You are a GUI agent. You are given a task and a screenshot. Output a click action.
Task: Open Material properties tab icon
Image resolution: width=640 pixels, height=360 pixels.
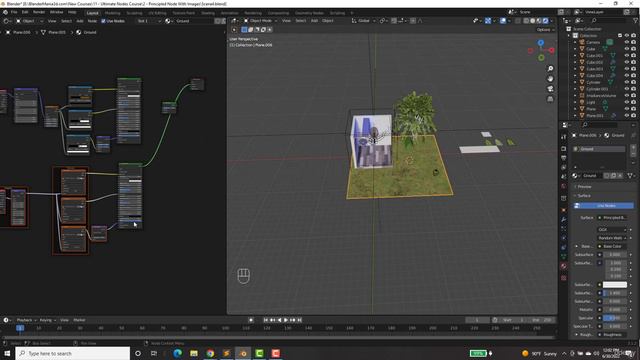564,266
